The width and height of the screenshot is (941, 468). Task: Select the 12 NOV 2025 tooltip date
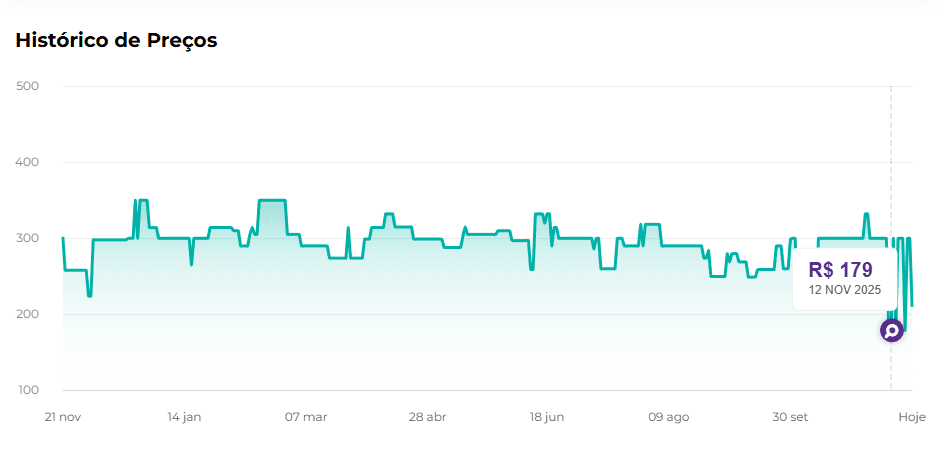845,290
